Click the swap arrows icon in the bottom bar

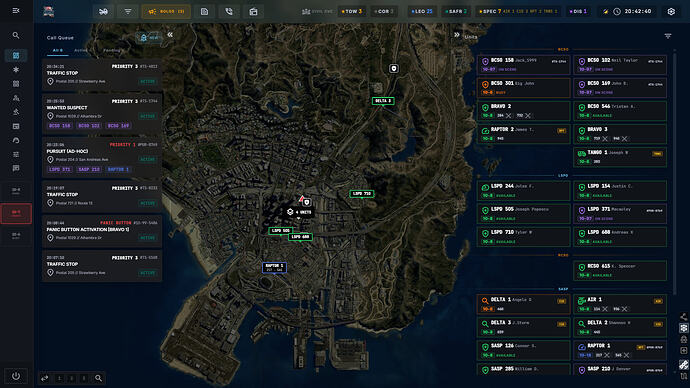[44, 378]
